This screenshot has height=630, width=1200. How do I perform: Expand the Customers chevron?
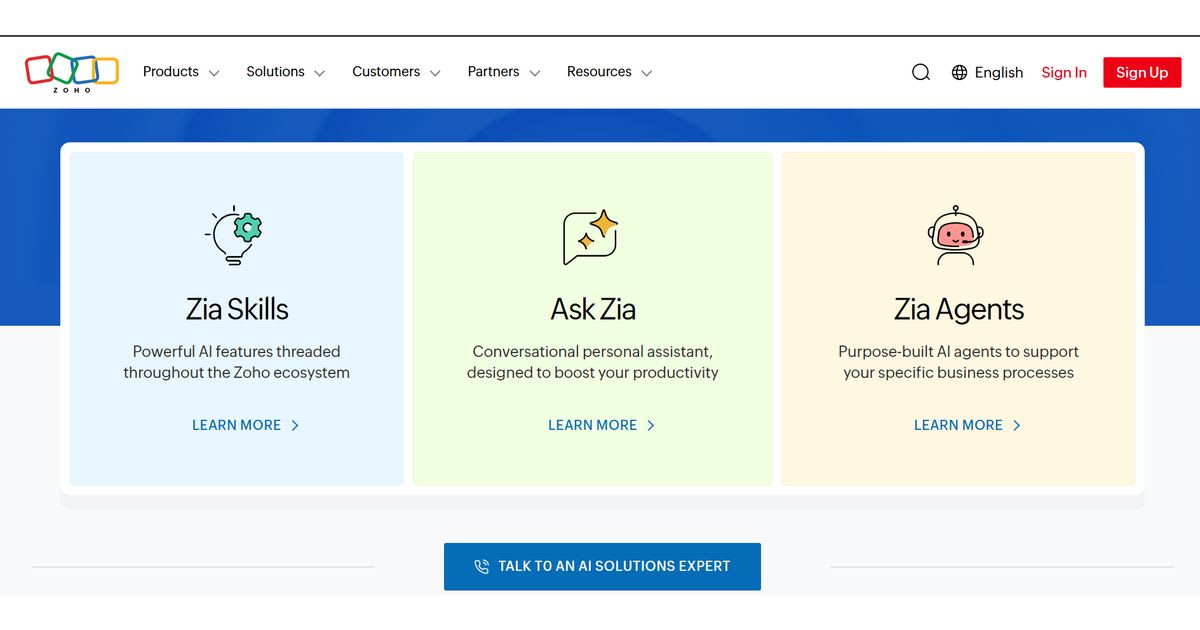tap(435, 73)
